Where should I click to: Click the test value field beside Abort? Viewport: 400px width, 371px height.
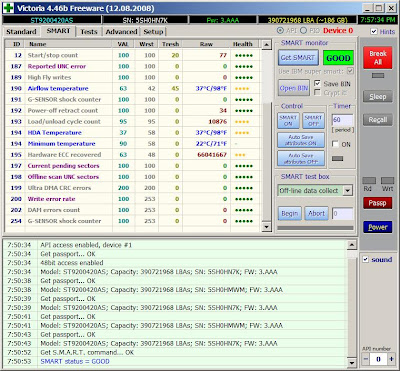pos(342,214)
